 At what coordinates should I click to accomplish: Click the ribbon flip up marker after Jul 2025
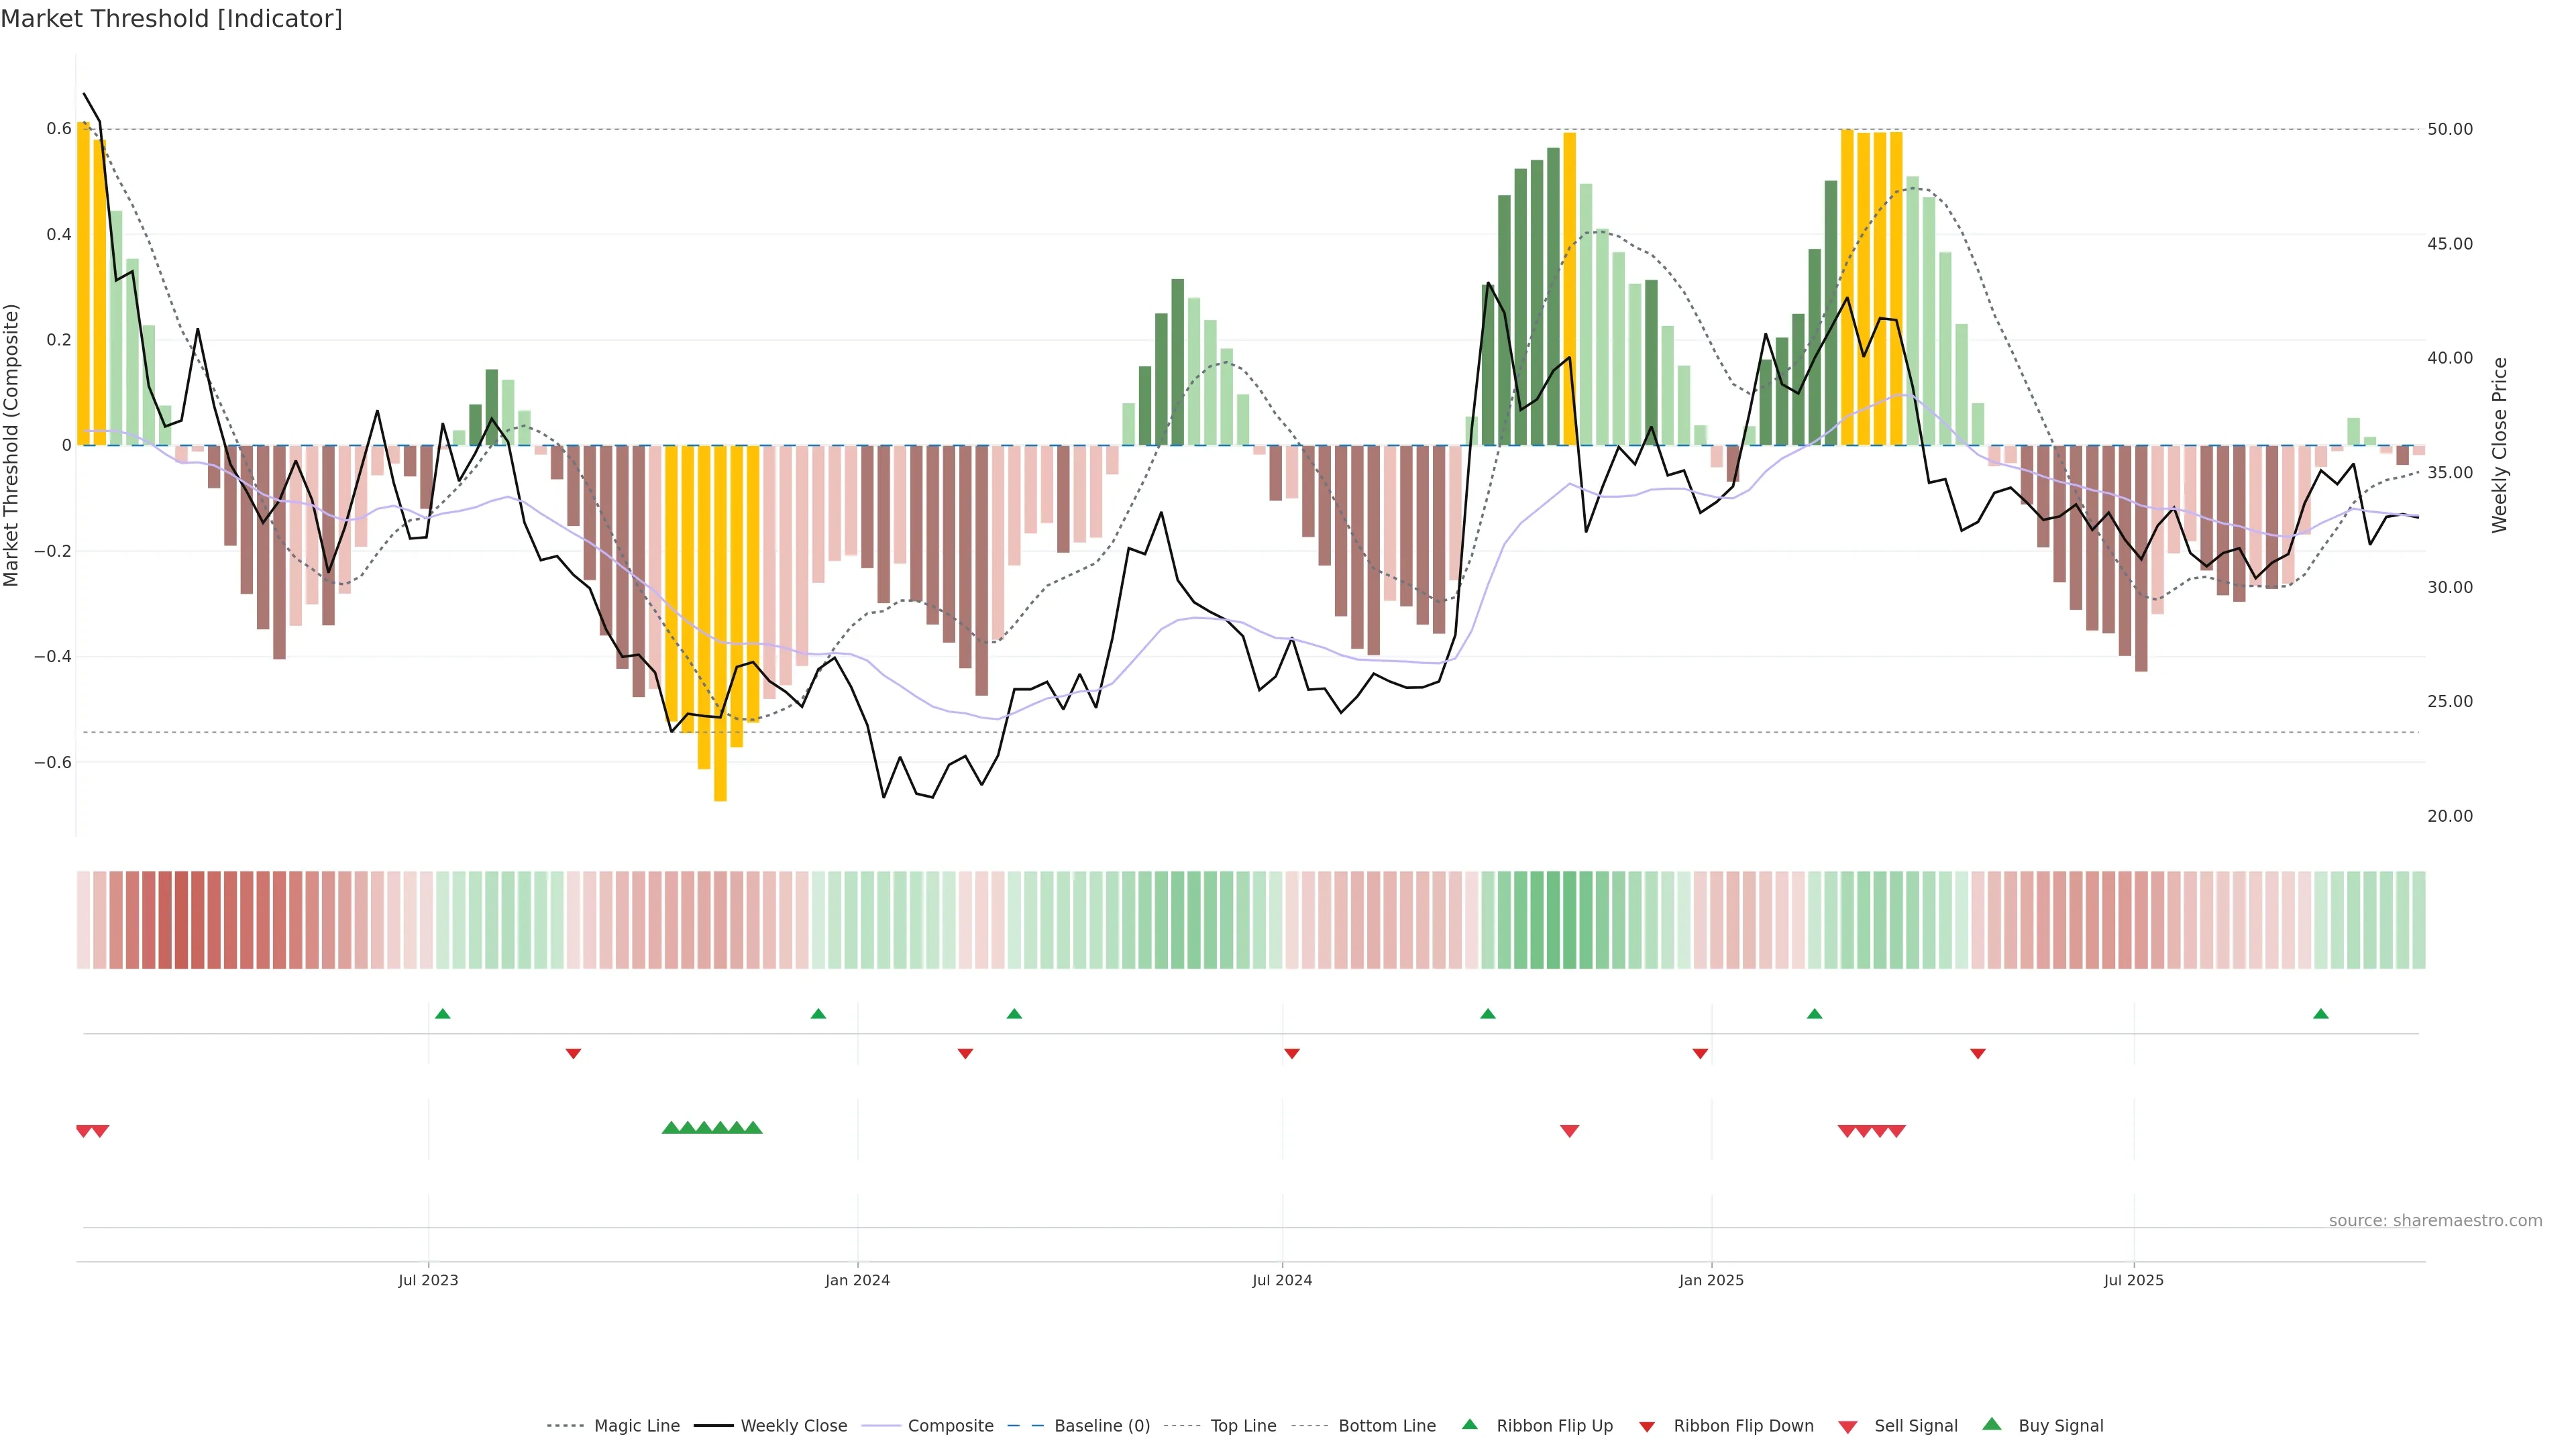2320,1014
